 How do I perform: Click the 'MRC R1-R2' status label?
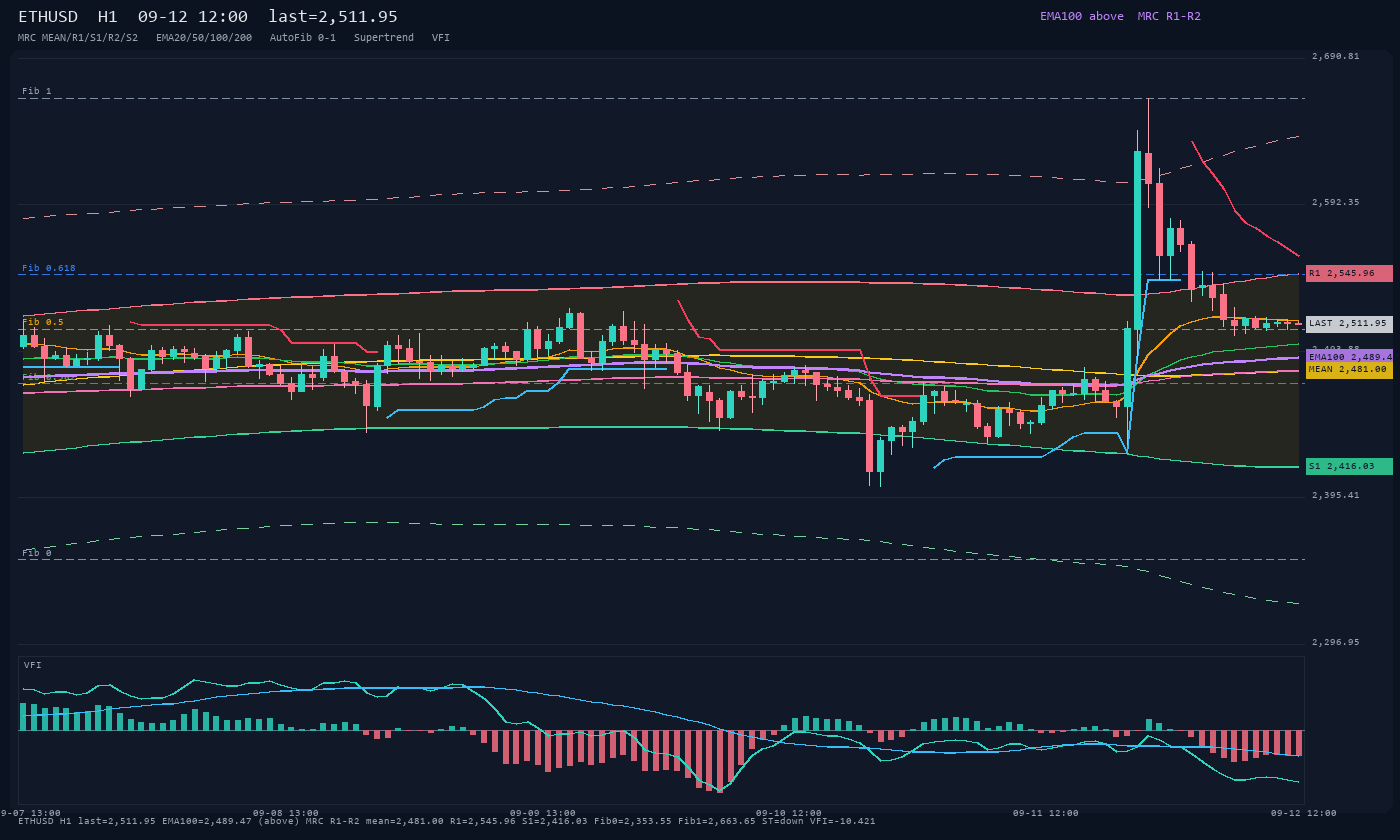coord(1169,16)
